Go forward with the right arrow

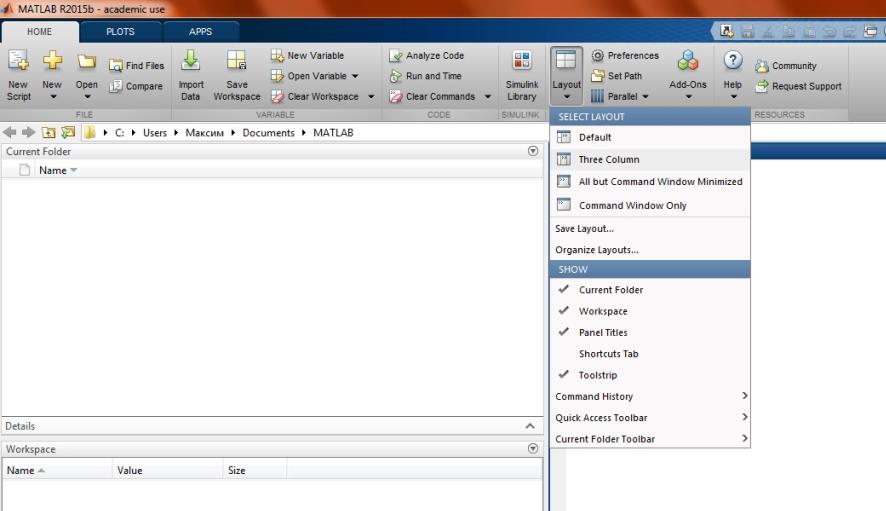click(x=28, y=132)
